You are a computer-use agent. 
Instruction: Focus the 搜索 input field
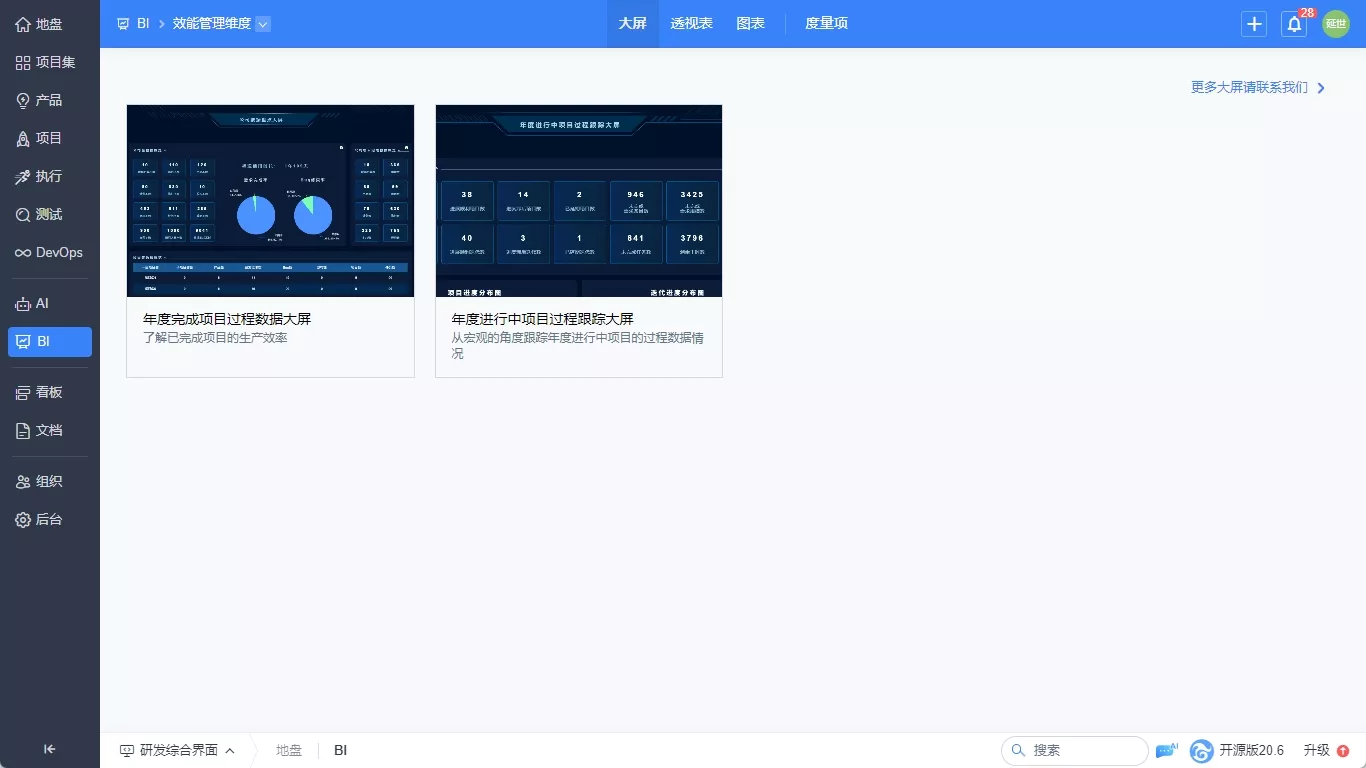point(1075,750)
